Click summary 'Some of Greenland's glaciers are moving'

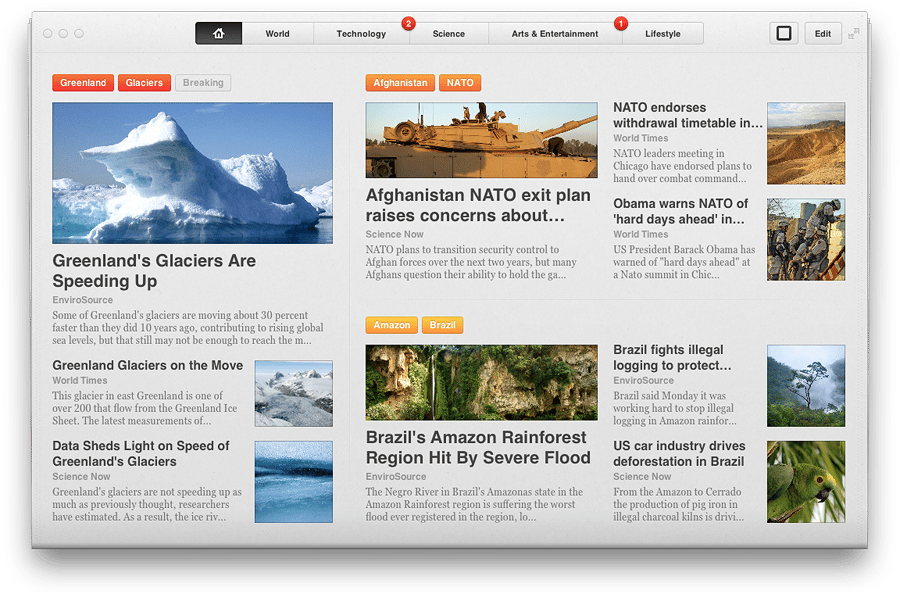click(x=188, y=328)
